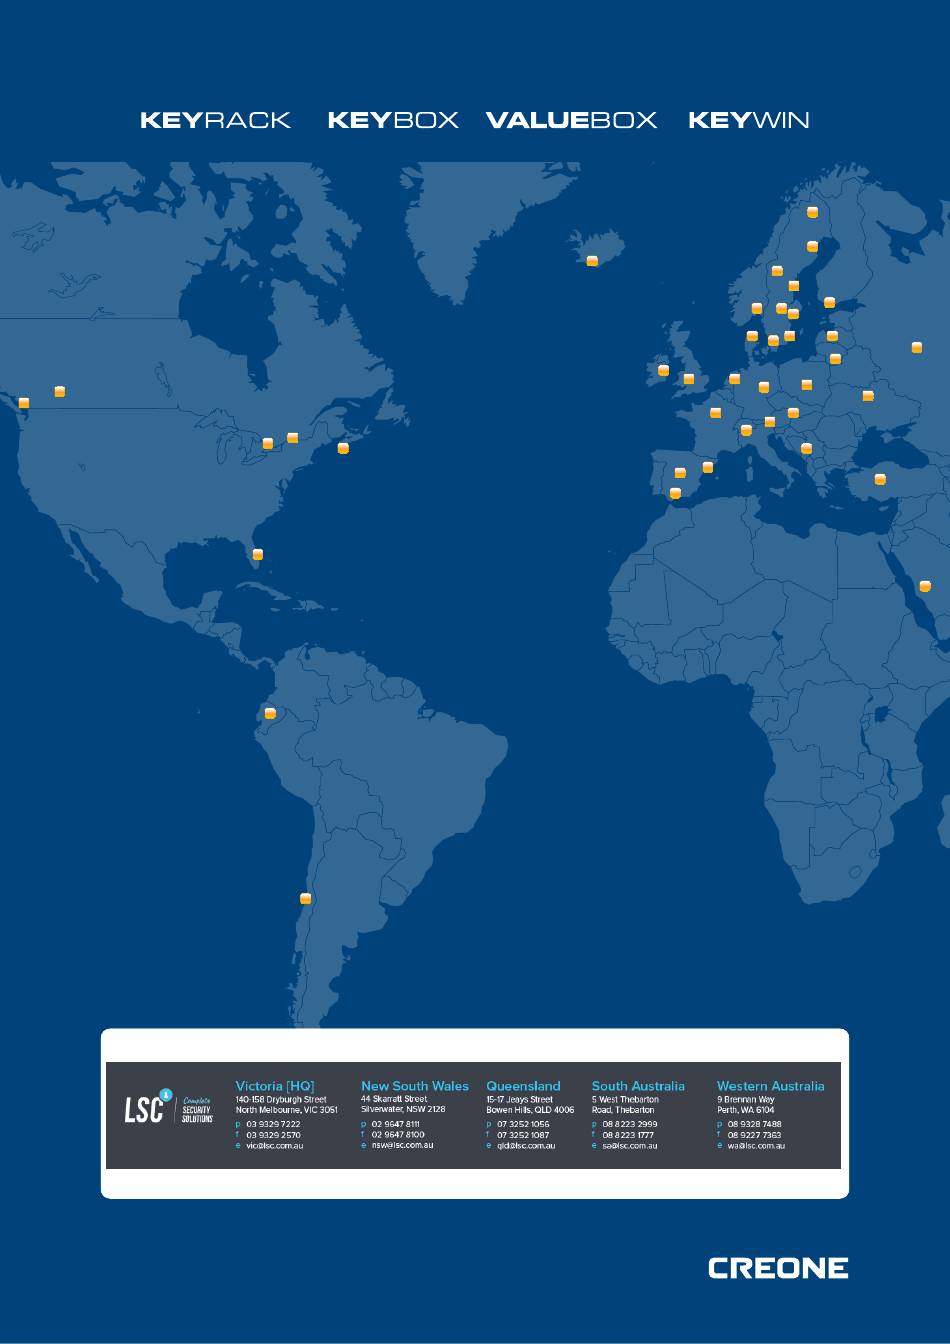
Task: Select the Turkey map marker
Action: tap(880, 479)
